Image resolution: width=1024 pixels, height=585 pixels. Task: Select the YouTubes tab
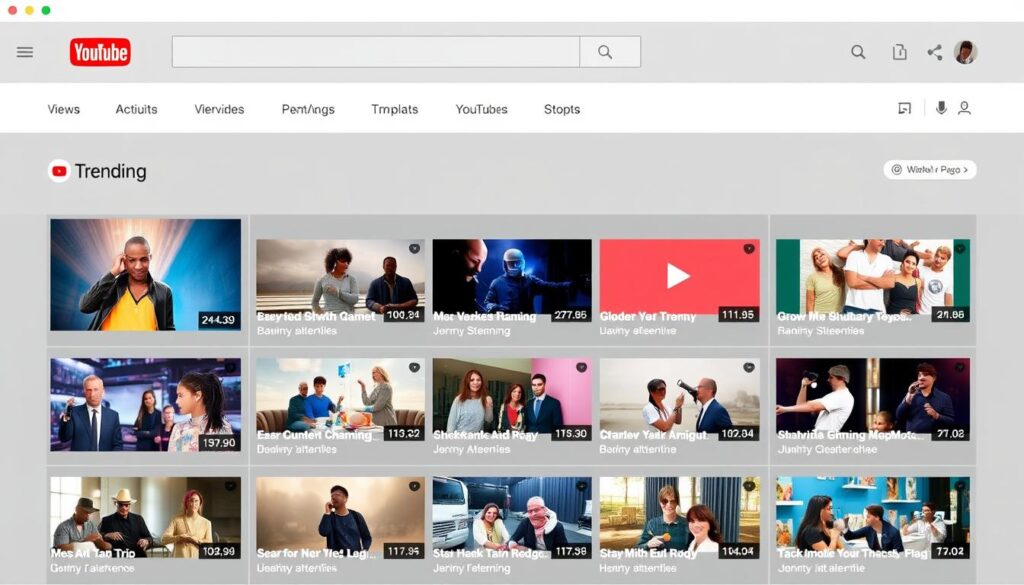(x=481, y=109)
